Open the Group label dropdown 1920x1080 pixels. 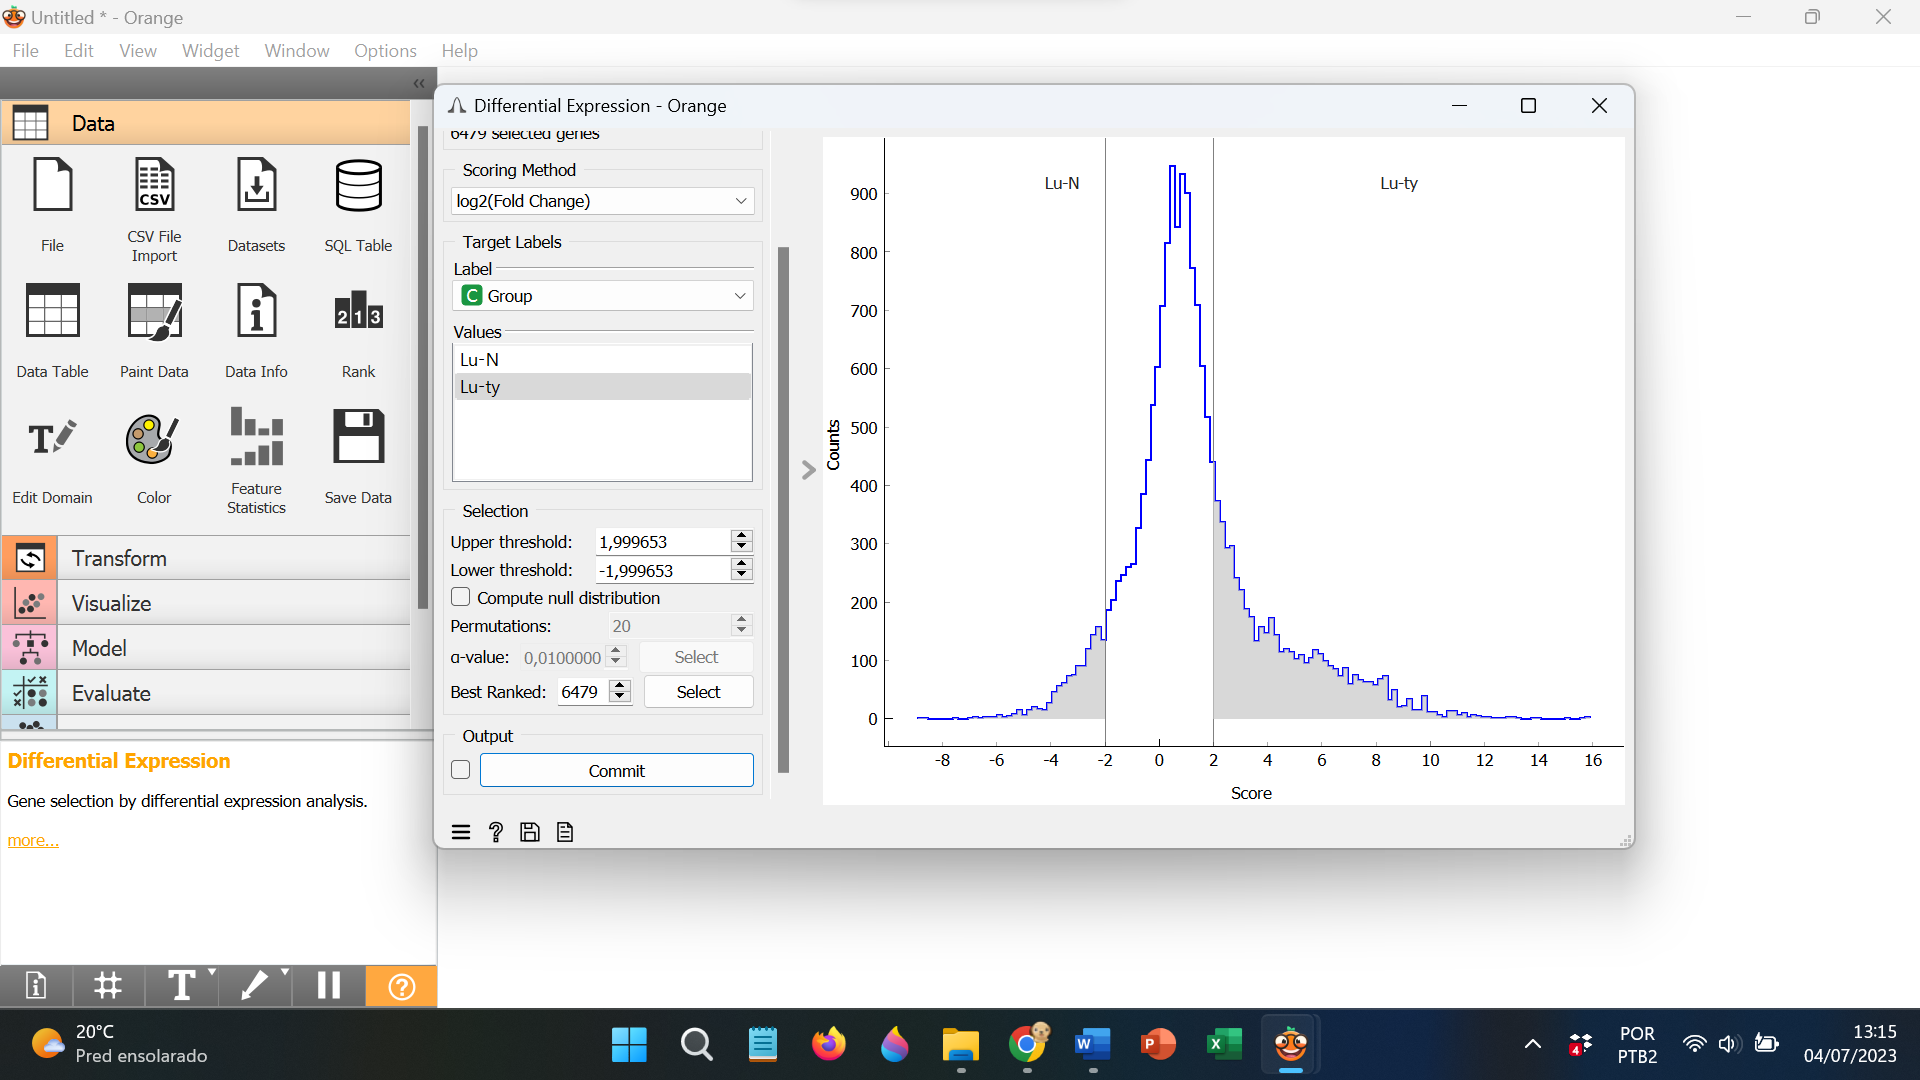pyautogui.click(x=601, y=296)
